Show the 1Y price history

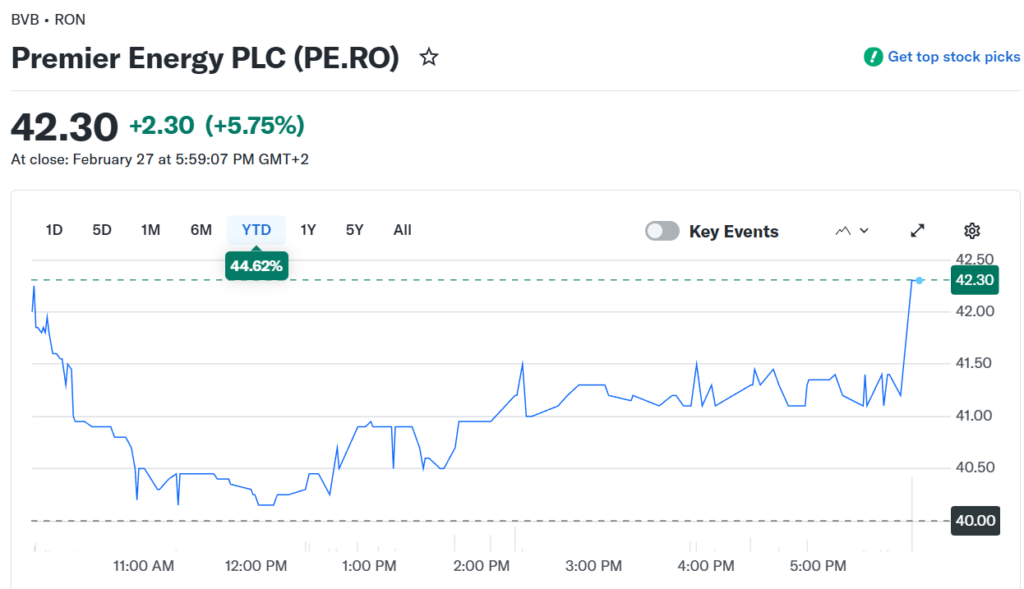pyautogui.click(x=308, y=230)
